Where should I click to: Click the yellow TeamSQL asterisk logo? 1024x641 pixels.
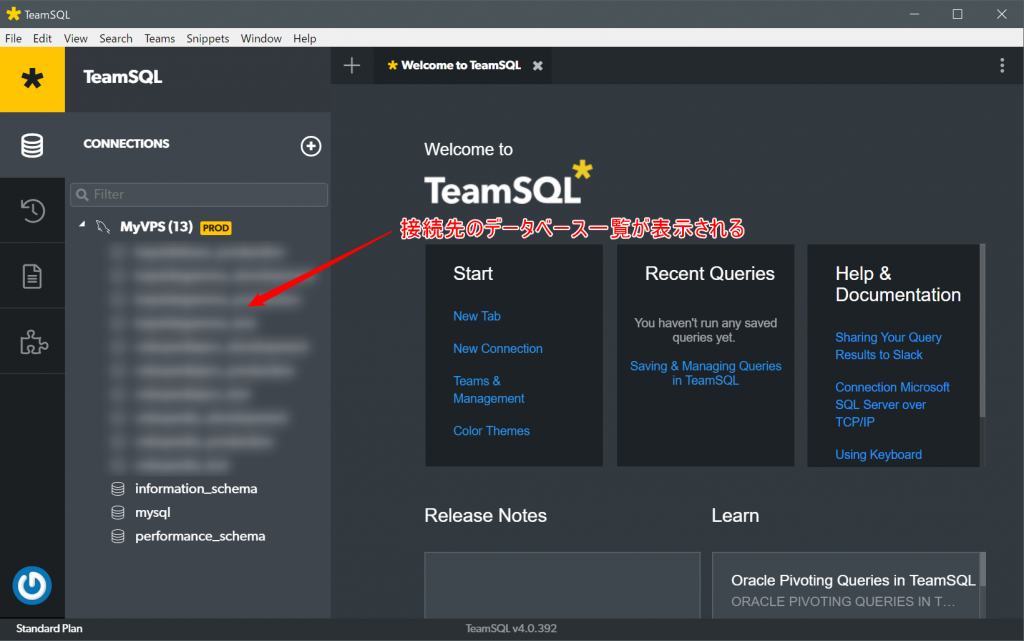[x=32, y=80]
